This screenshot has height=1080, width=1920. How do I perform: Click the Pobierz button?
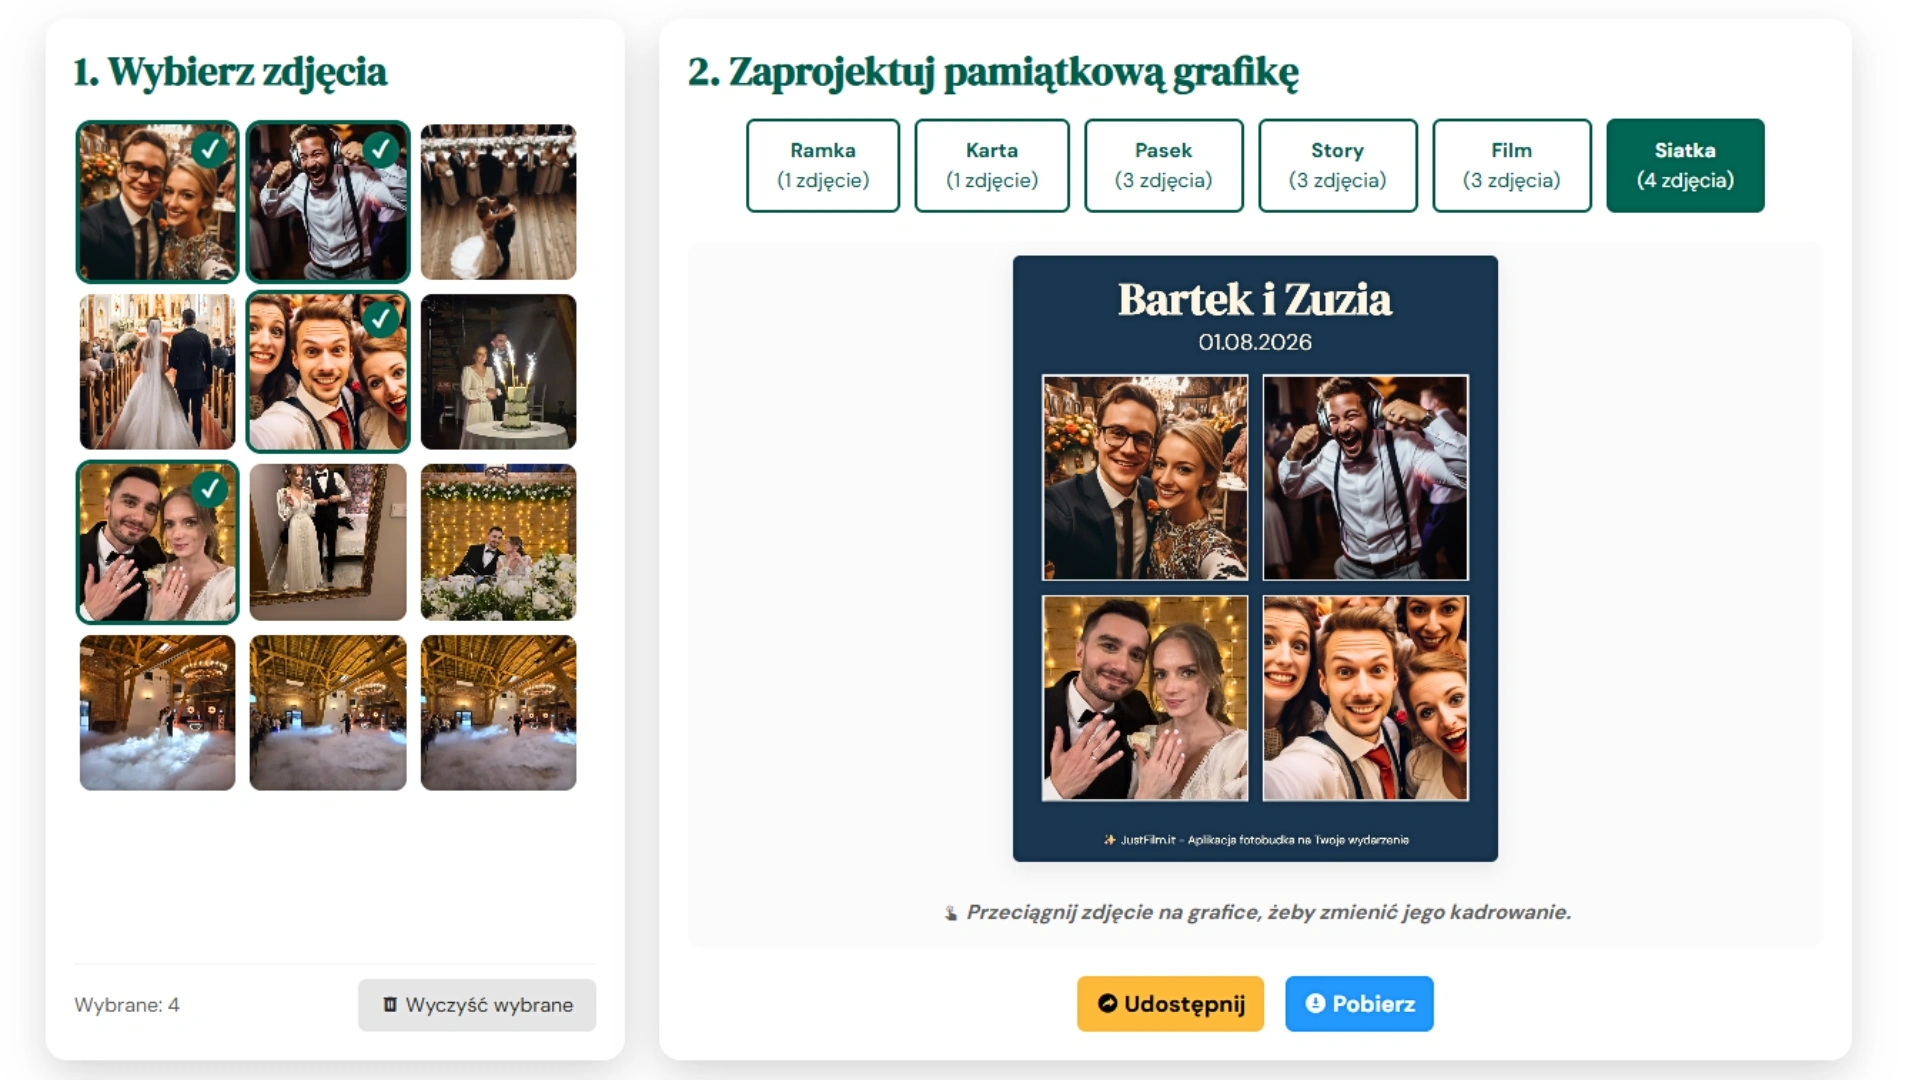1358,1003
